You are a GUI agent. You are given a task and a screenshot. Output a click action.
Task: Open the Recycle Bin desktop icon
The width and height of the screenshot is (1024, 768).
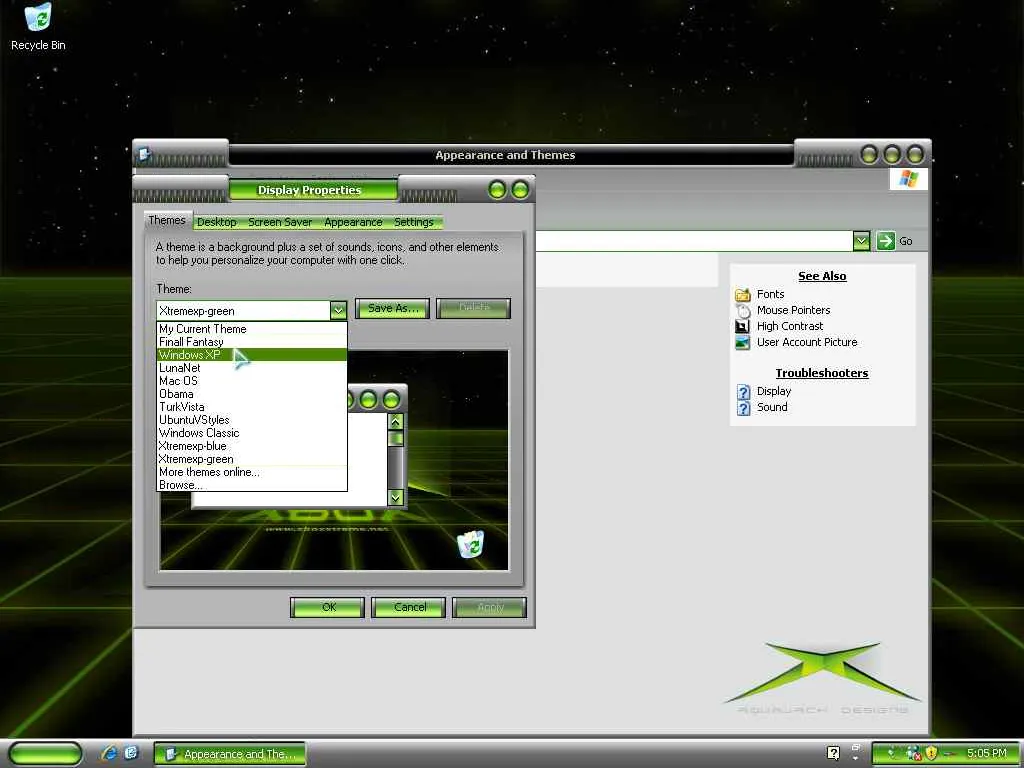[38, 27]
